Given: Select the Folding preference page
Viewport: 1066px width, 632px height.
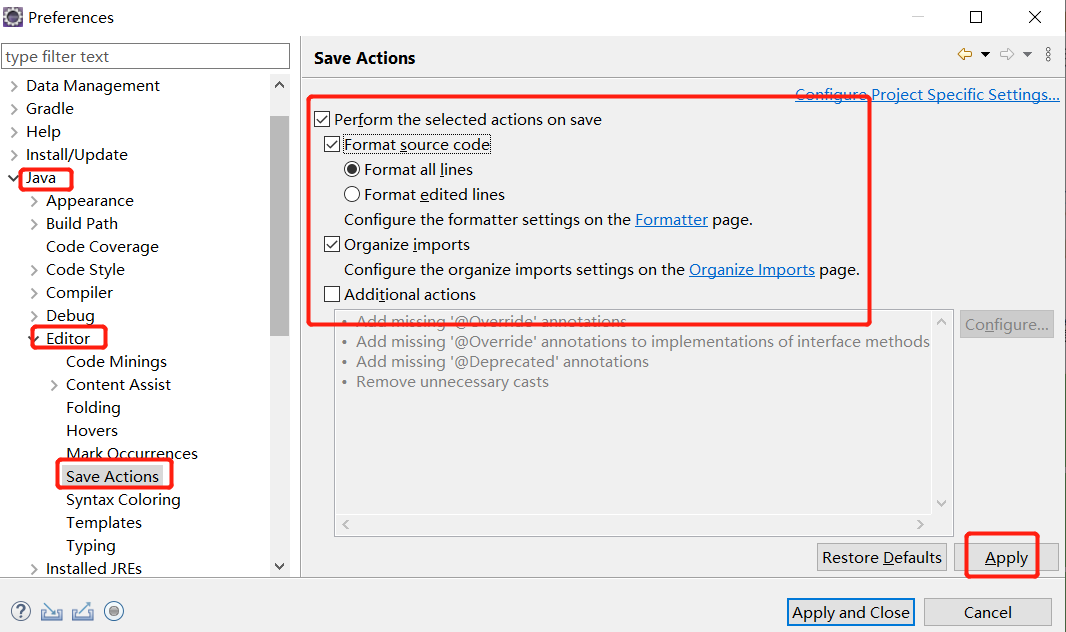Looking at the screenshot, I should click(x=93, y=408).
